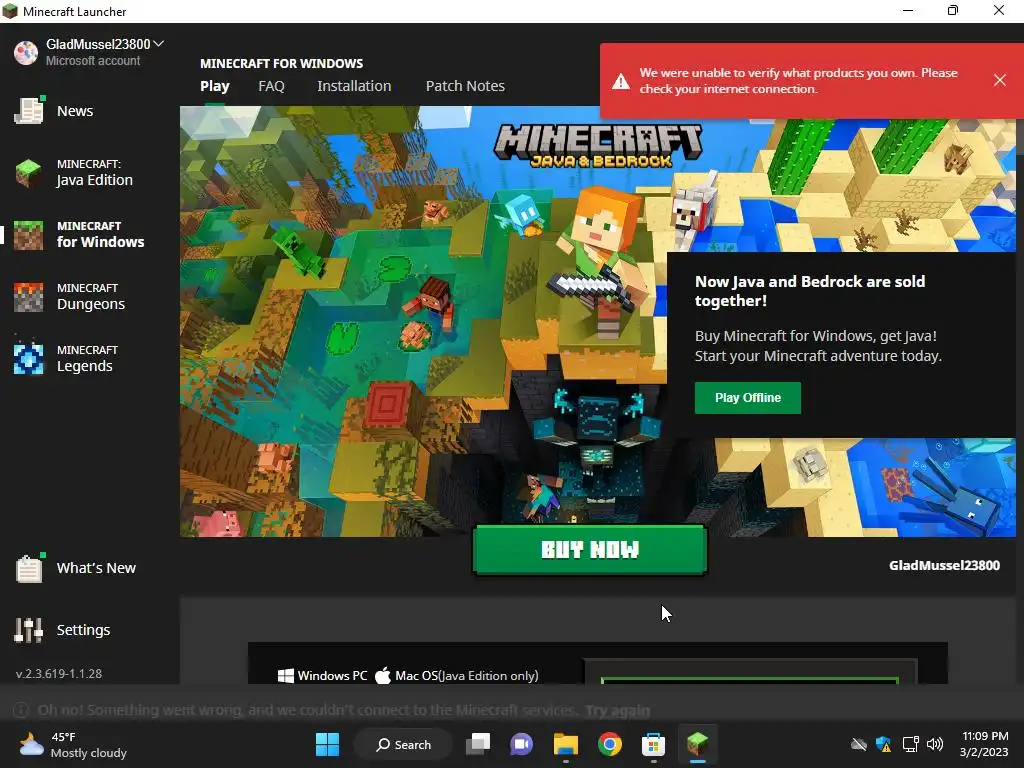
Task: Open File Explorer from the taskbar
Action: coord(566,744)
